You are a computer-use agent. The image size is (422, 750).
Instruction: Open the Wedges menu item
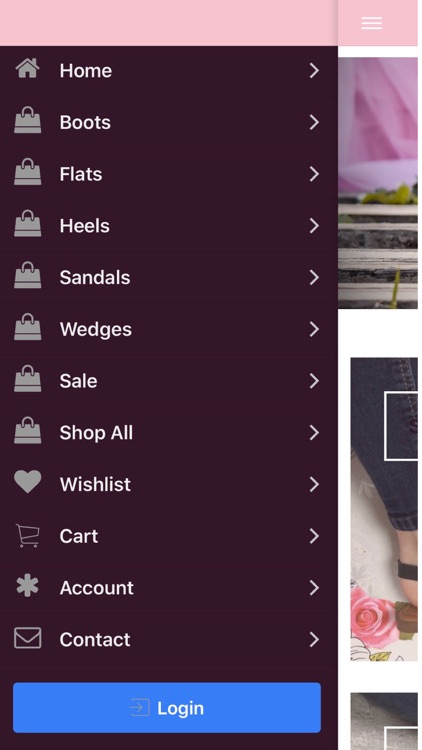169,329
